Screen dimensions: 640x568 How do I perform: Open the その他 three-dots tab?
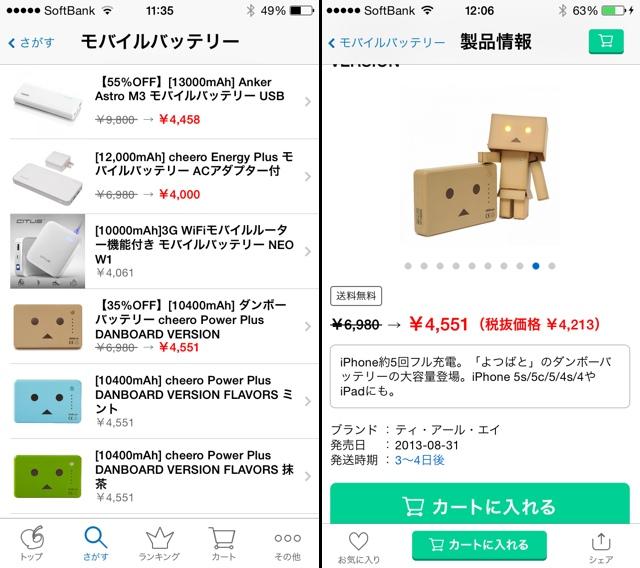point(287,544)
